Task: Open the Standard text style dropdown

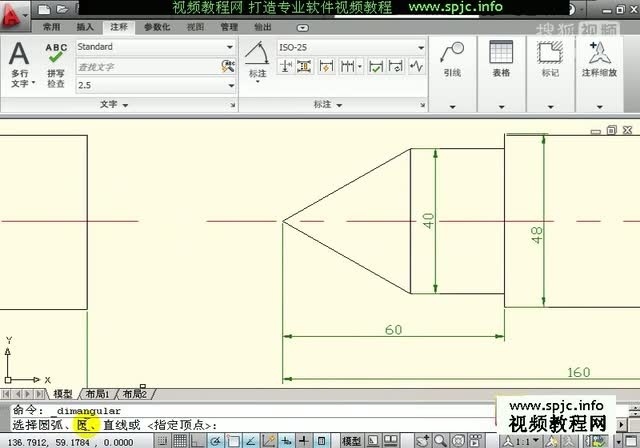Action: pos(230,47)
